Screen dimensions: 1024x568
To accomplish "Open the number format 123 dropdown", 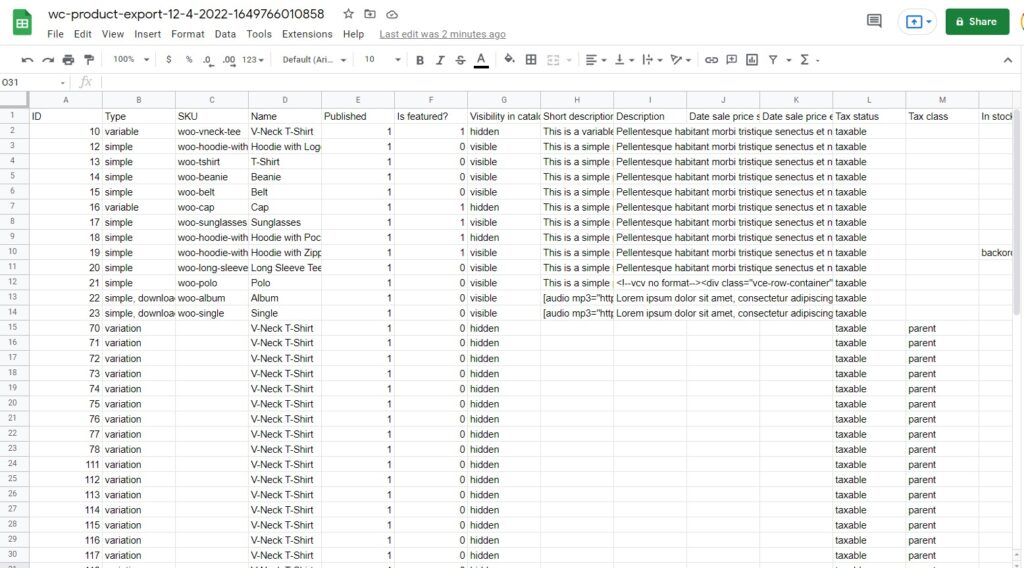I will click(x=253, y=60).
